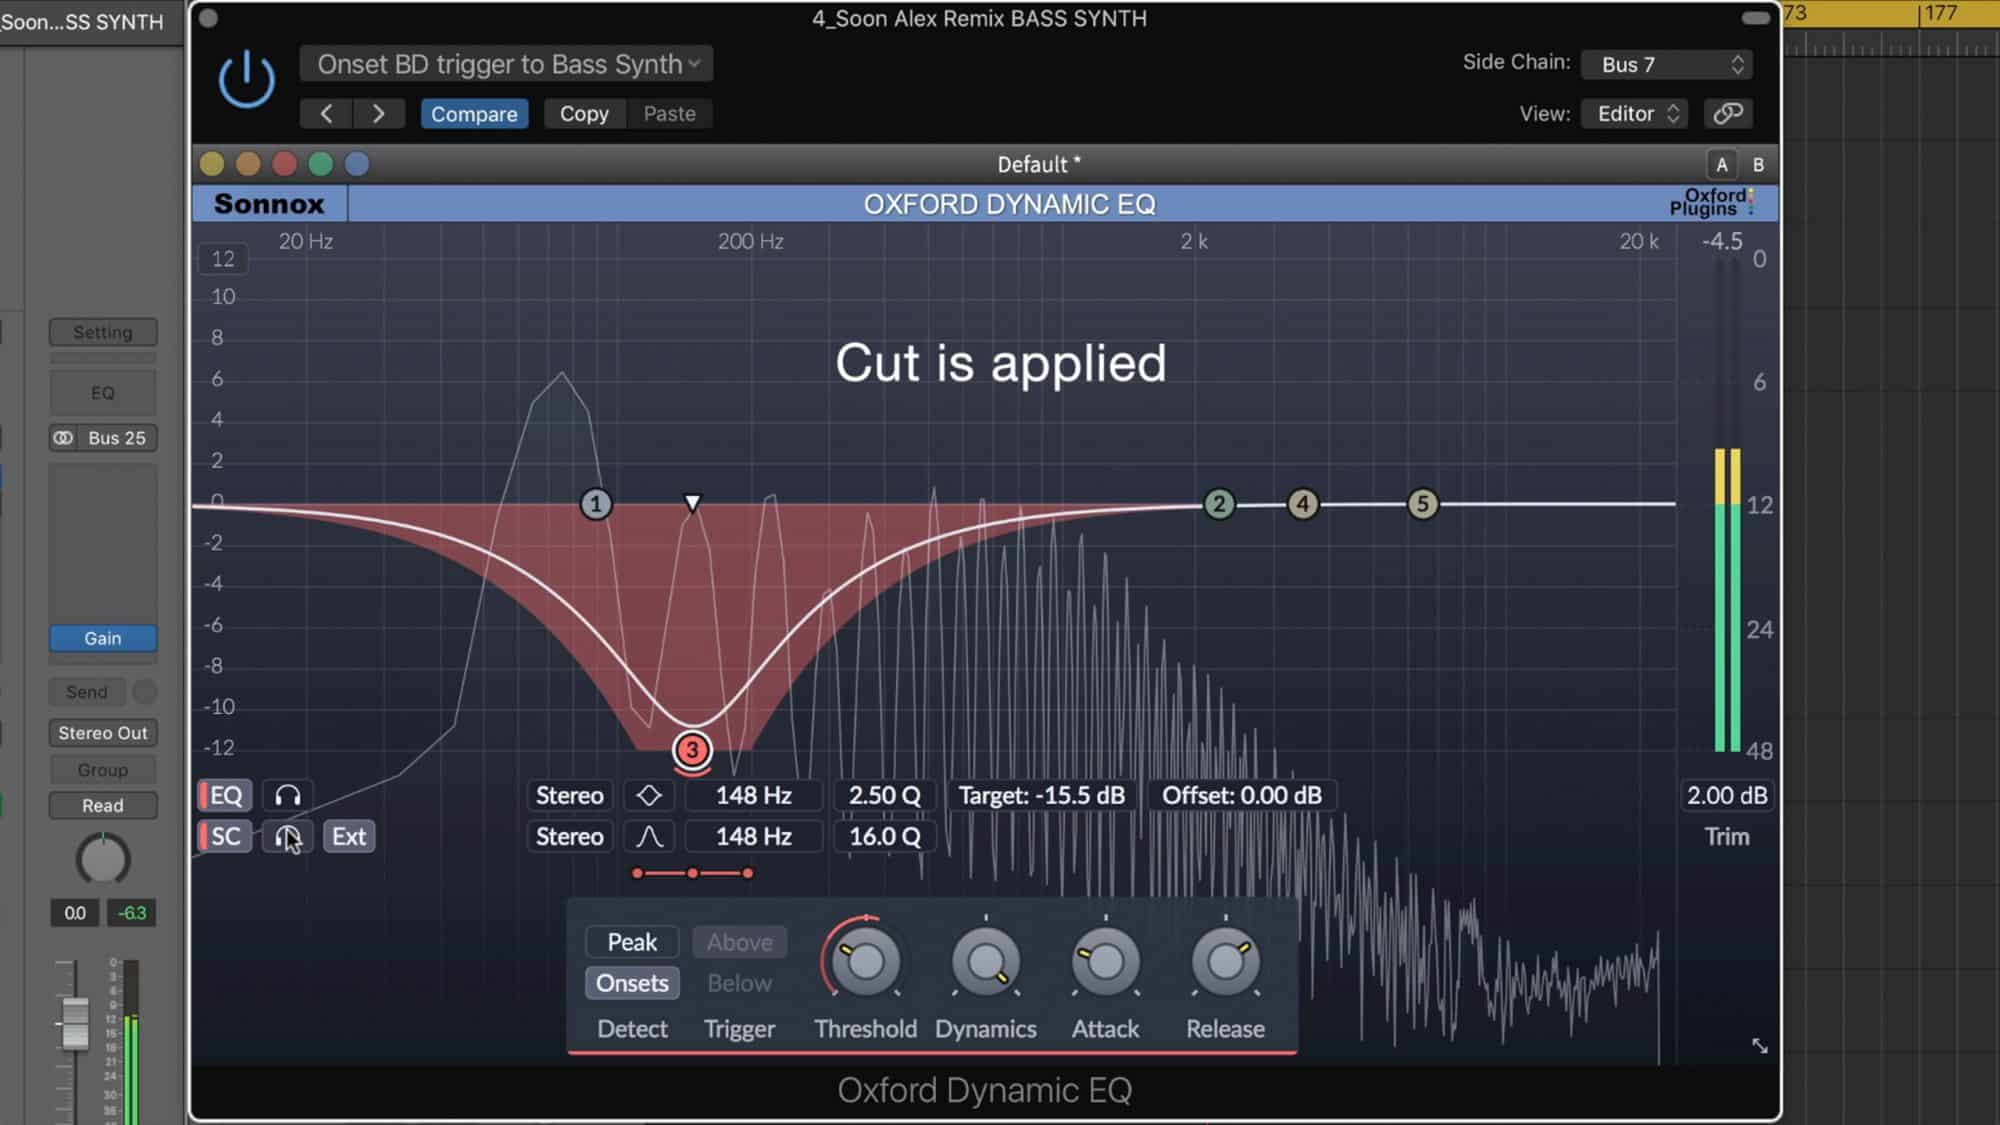Select band 3 node on the curve
The image size is (2000, 1125).
click(692, 750)
